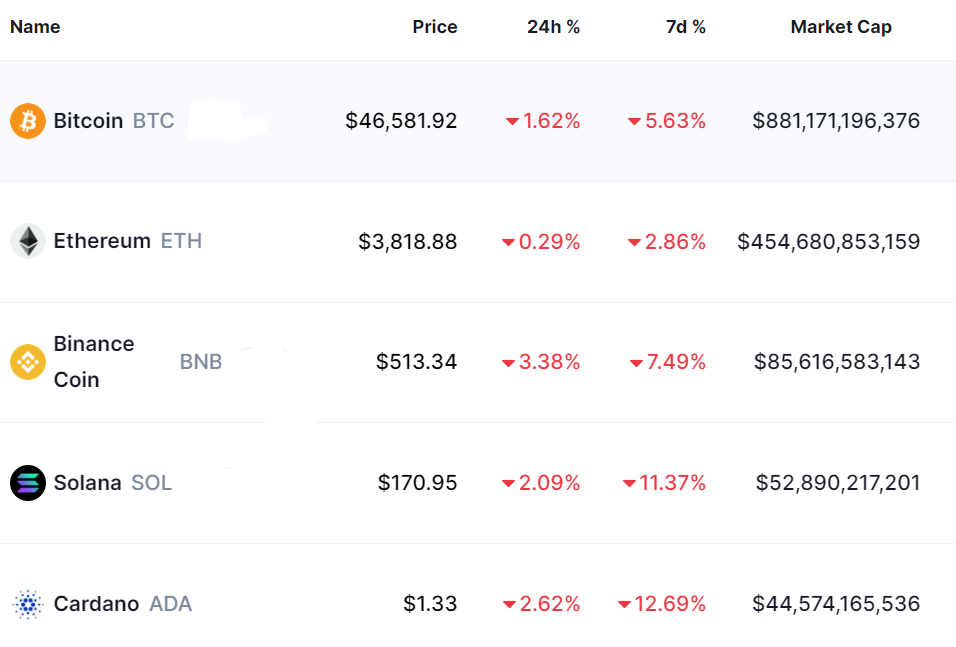956x647 pixels.
Task: Click the Ethereum diamond logo icon
Action: tap(28, 241)
